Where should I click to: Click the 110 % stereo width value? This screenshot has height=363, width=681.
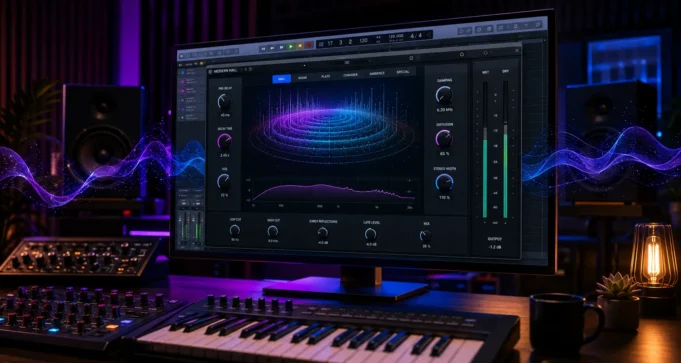coord(444,198)
